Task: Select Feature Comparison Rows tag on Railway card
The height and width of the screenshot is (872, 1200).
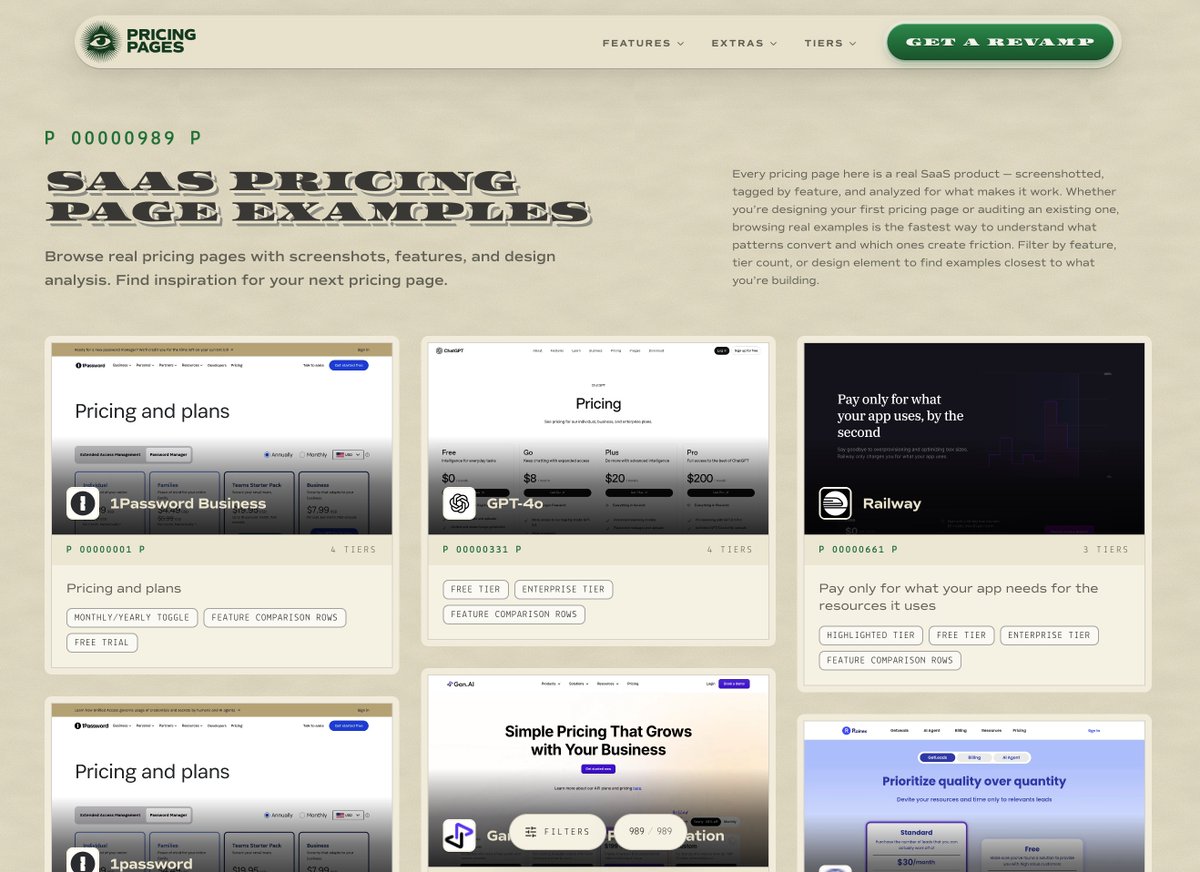Action: (890, 660)
